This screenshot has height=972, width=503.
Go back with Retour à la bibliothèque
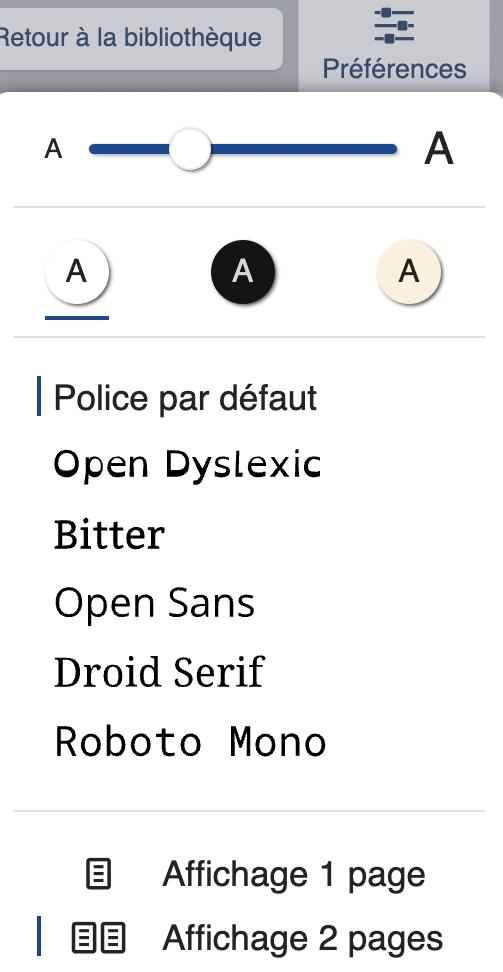pyautogui.click(x=130, y=37)
